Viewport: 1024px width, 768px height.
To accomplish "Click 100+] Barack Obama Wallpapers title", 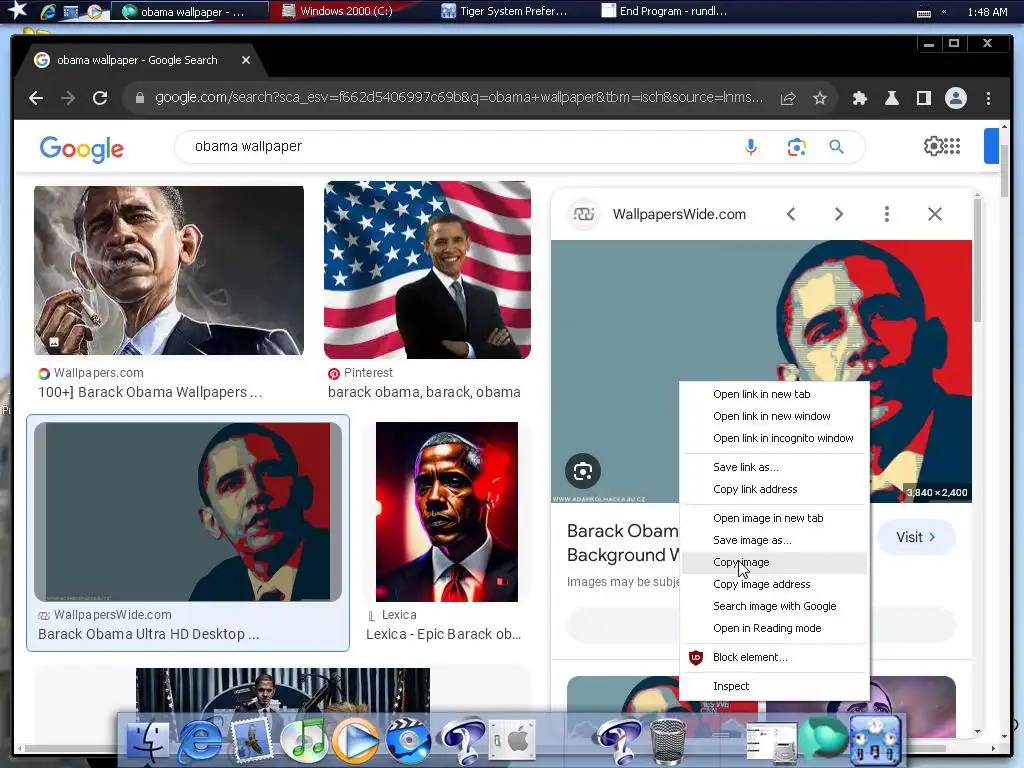I will click(150, 392).
